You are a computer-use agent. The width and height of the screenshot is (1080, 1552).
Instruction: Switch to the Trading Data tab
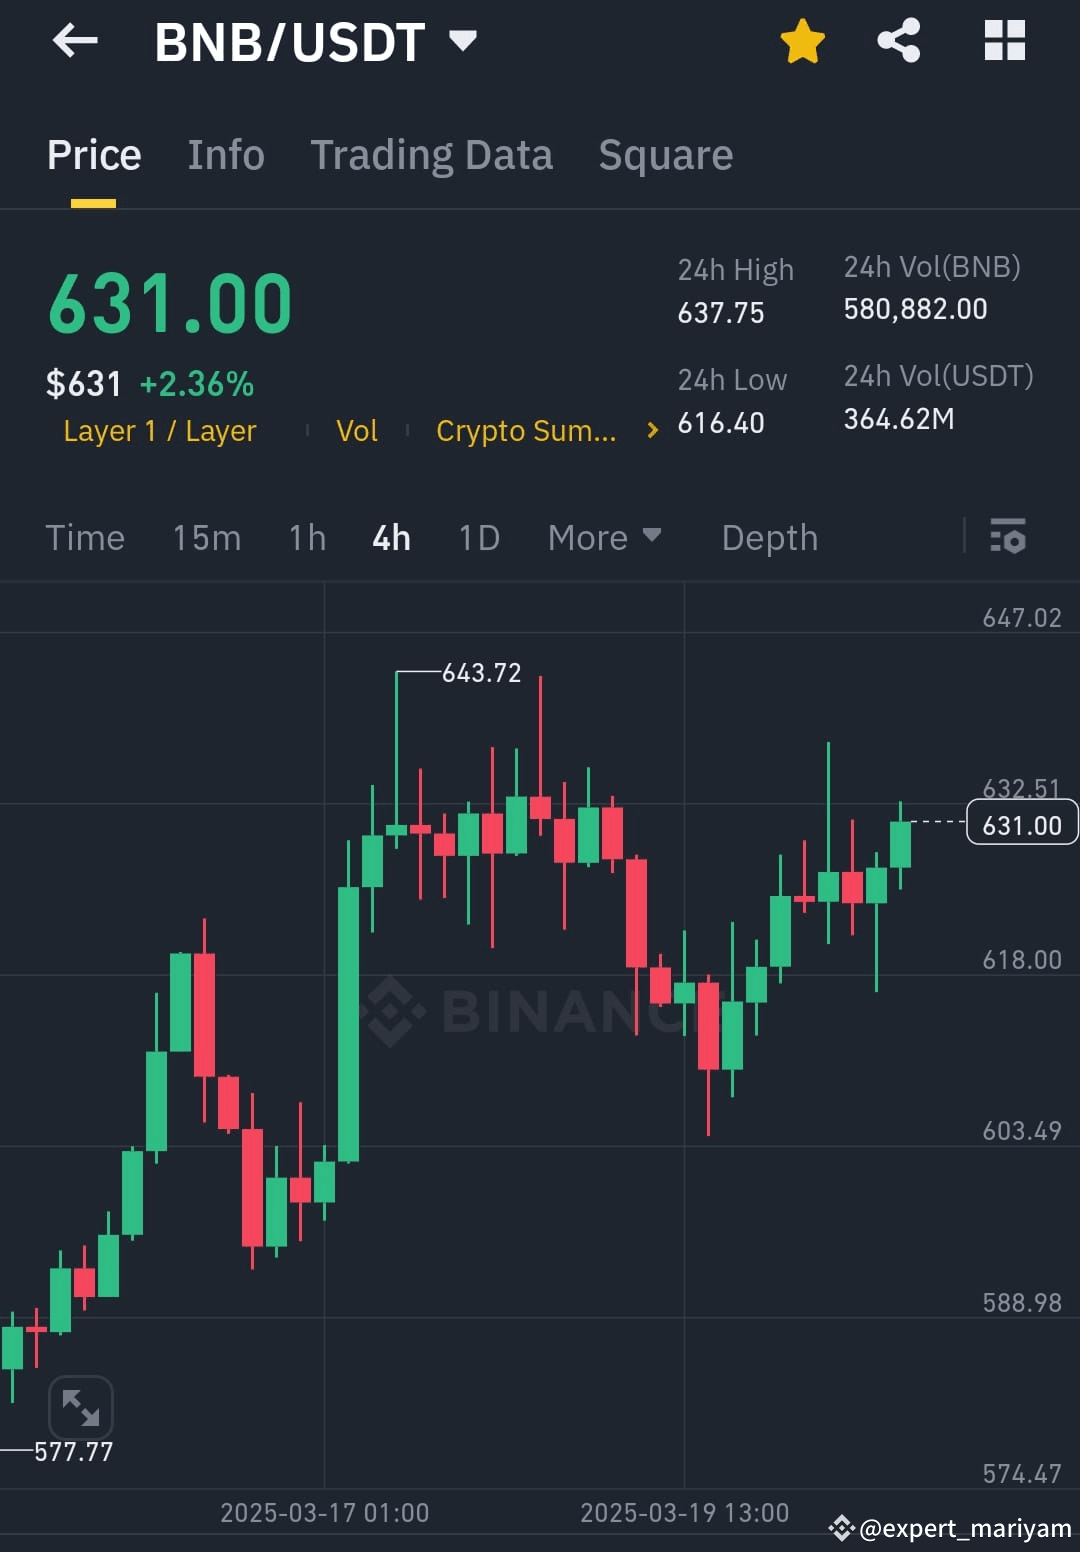[431, 155]
